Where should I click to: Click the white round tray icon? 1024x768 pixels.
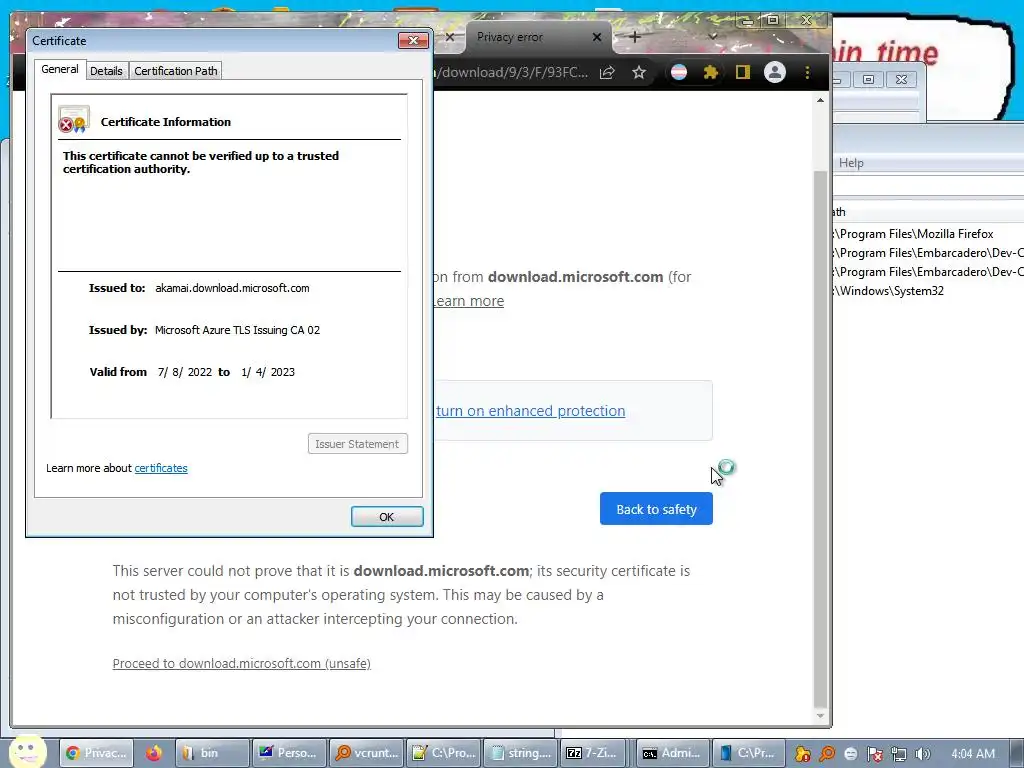[x=850, y=754]
